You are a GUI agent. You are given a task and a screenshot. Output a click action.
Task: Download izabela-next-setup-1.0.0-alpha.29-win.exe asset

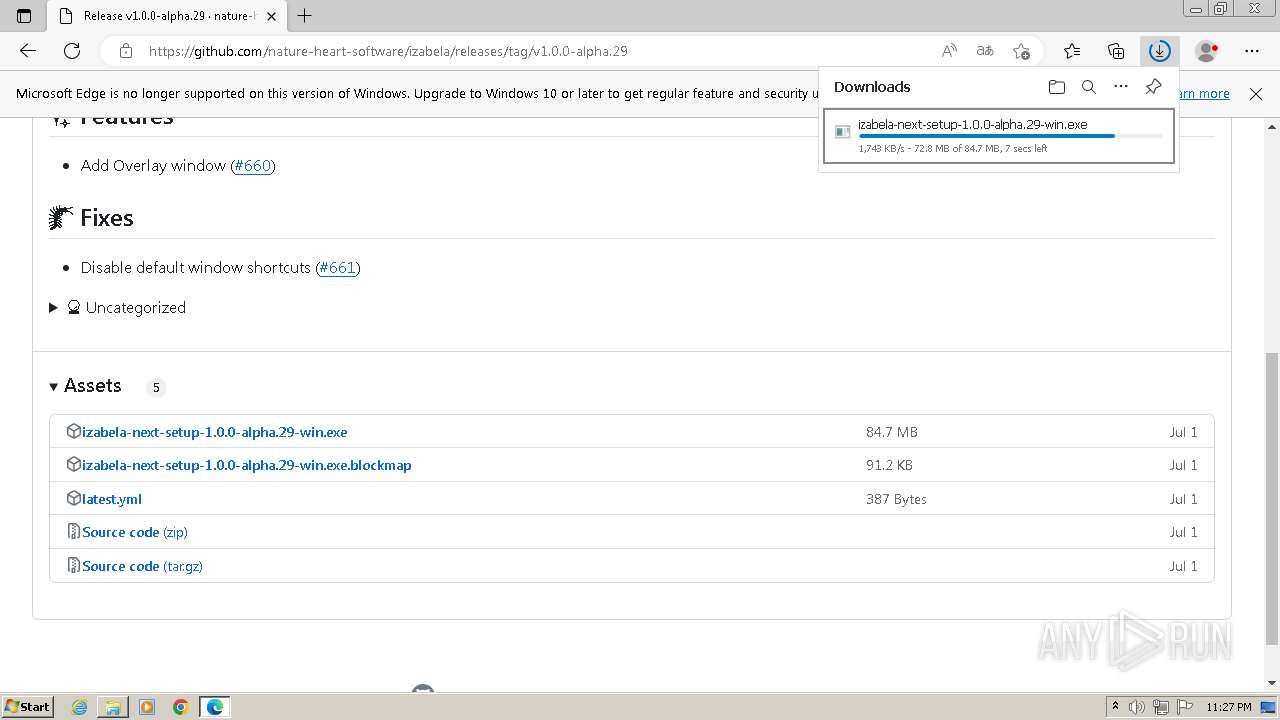(x=215, y=432)
